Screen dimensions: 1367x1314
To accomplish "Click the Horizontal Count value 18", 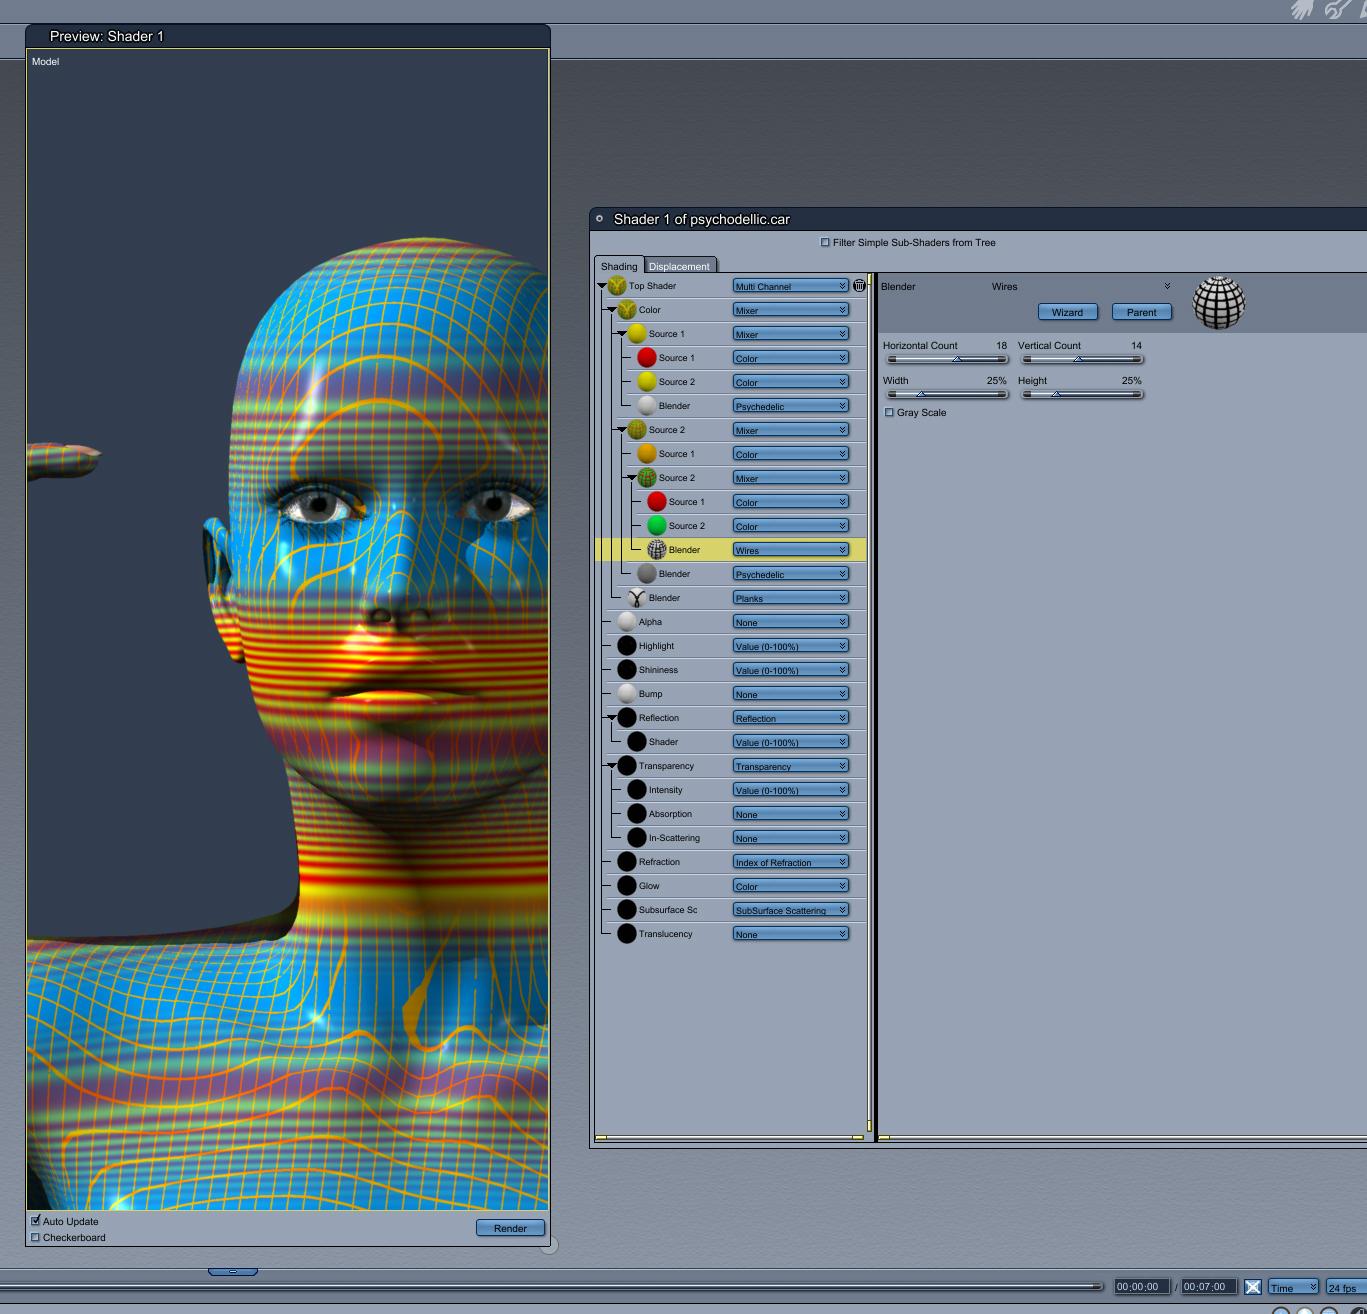I will point(1001,346).
